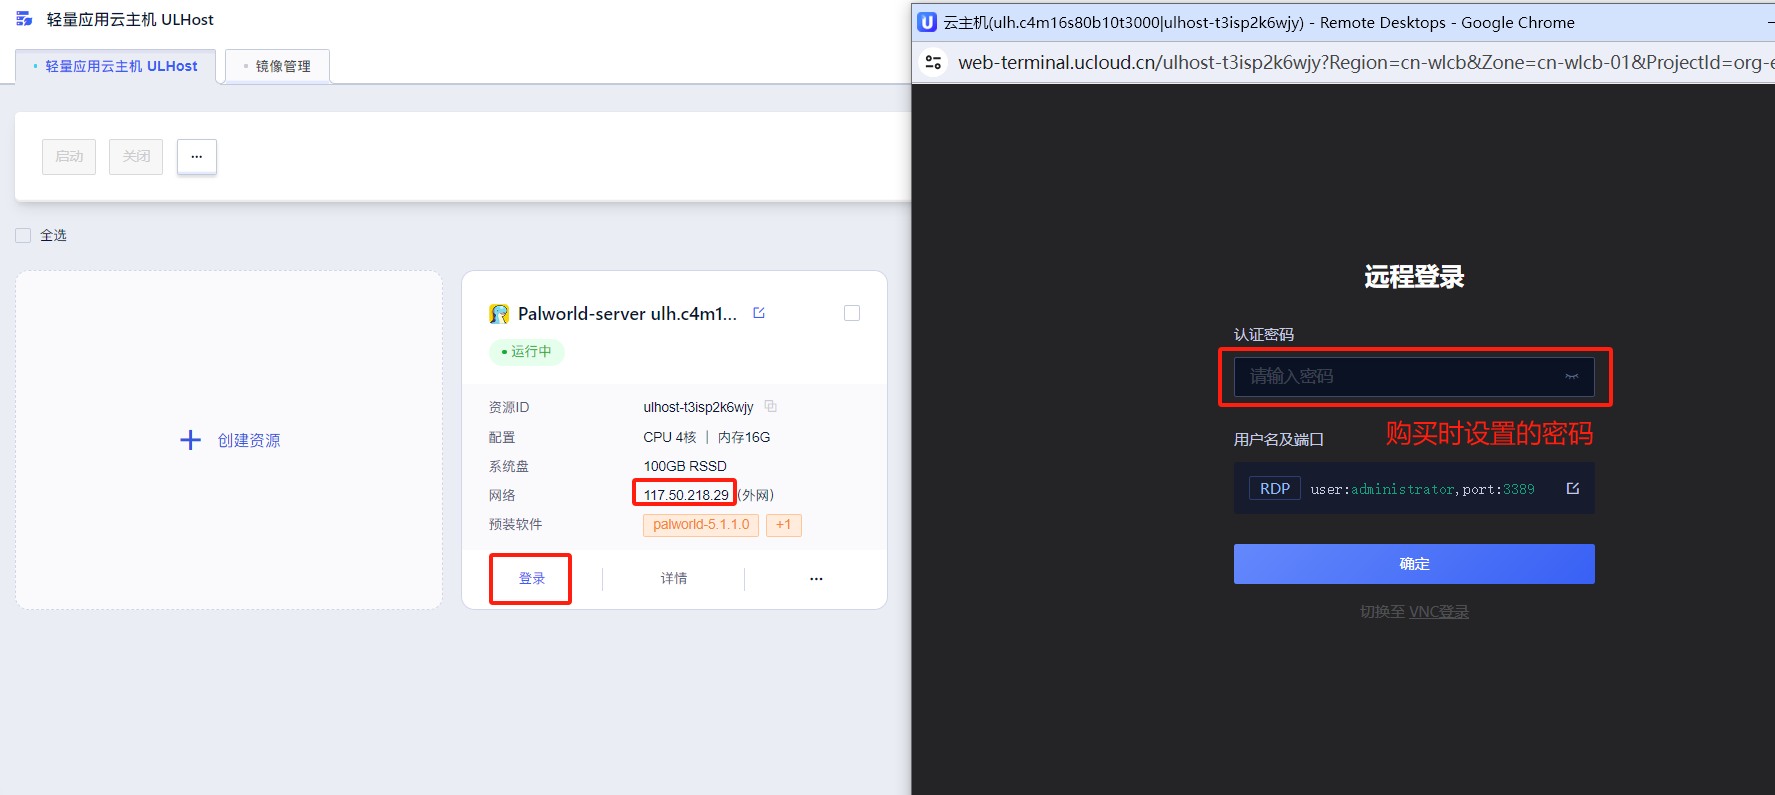This screenshot has width=1775, height=795.
Task: Click the Chrome site info icon
Action: click(x=933, y=62)
